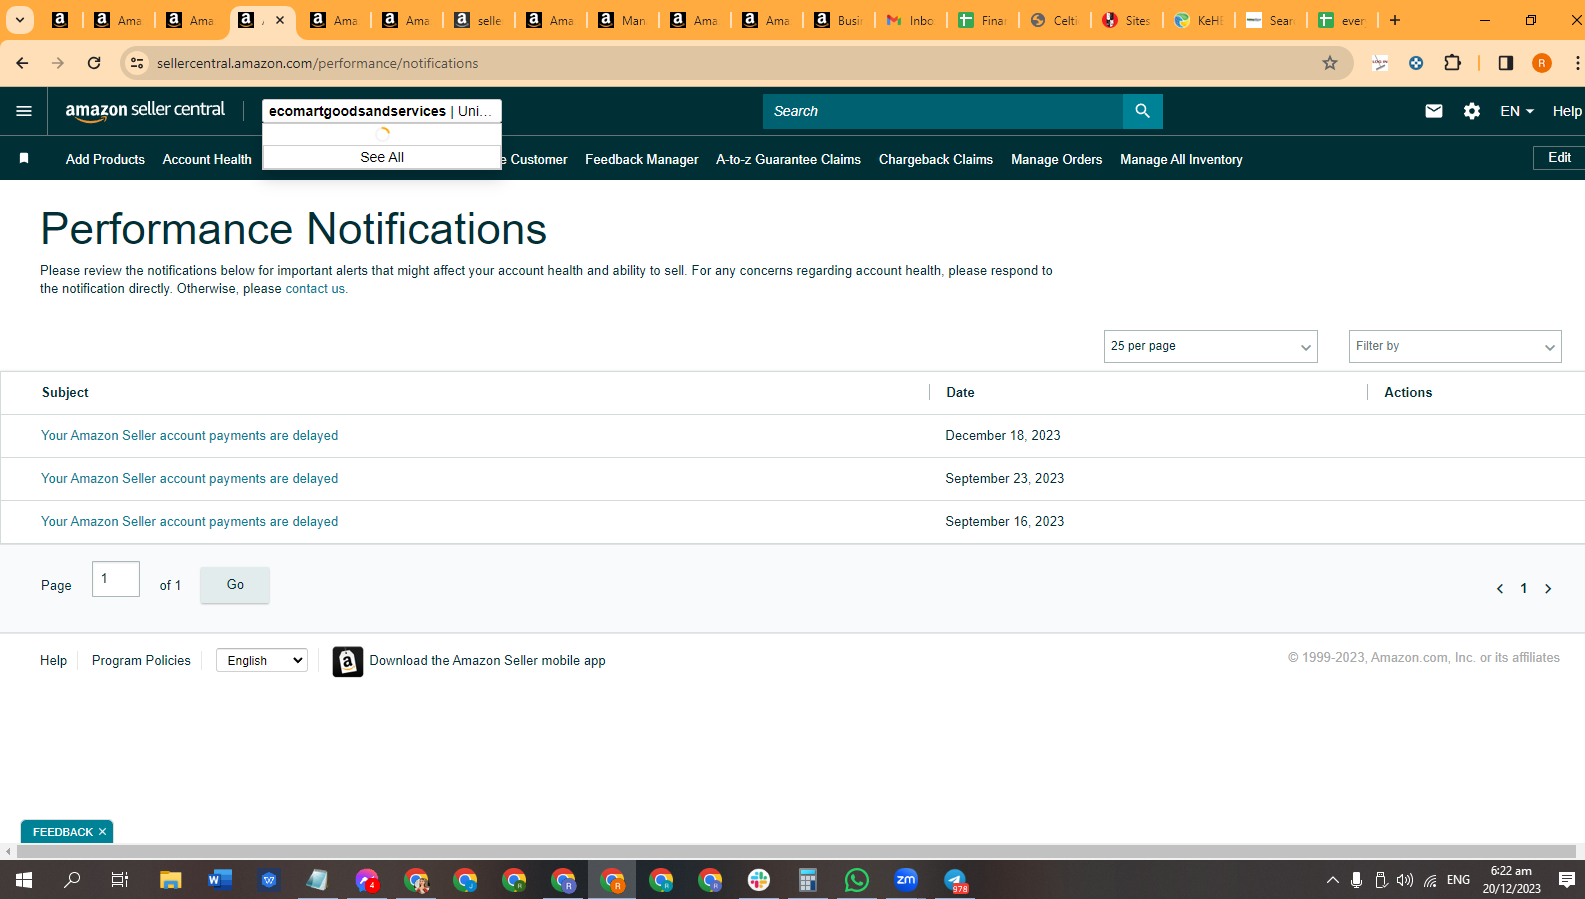
Task: Open the ecomartgoodsandservices account switcher
Action: click(381, 111)
